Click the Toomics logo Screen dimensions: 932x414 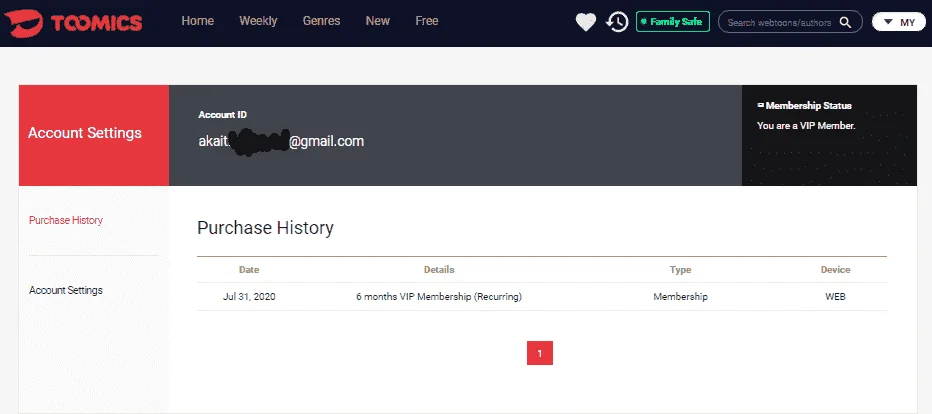point(73,23)
